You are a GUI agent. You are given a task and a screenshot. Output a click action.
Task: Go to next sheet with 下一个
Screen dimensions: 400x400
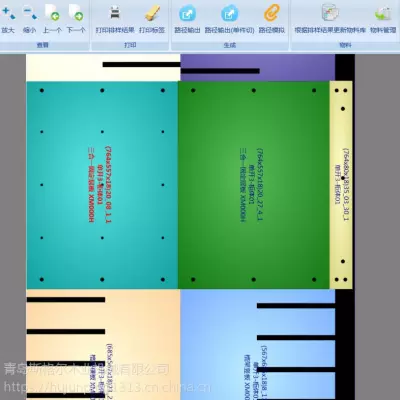[x=76, y=13]
